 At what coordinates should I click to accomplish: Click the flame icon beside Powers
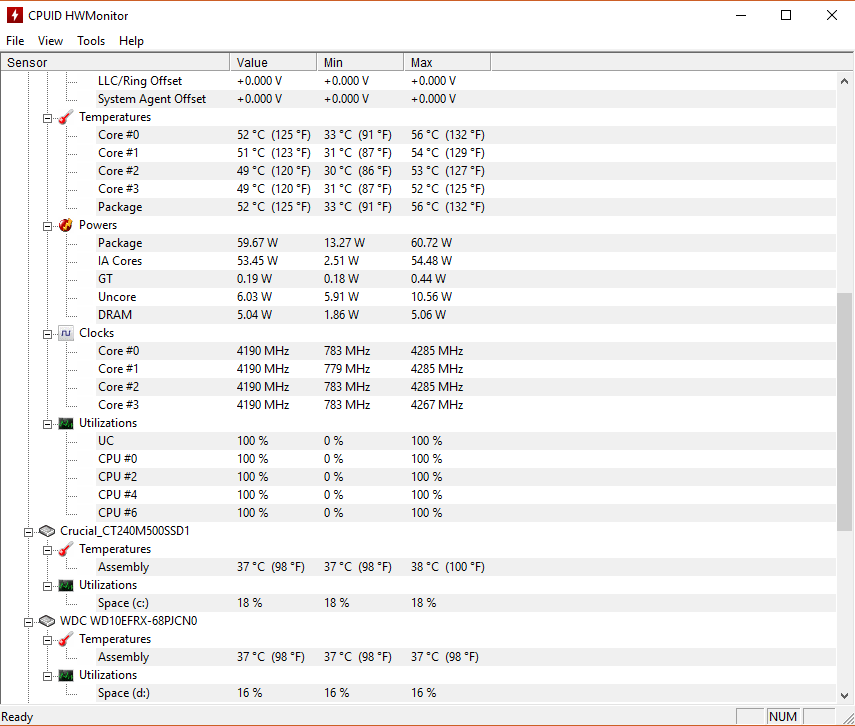pyautogui.click(x=65, y=225)
